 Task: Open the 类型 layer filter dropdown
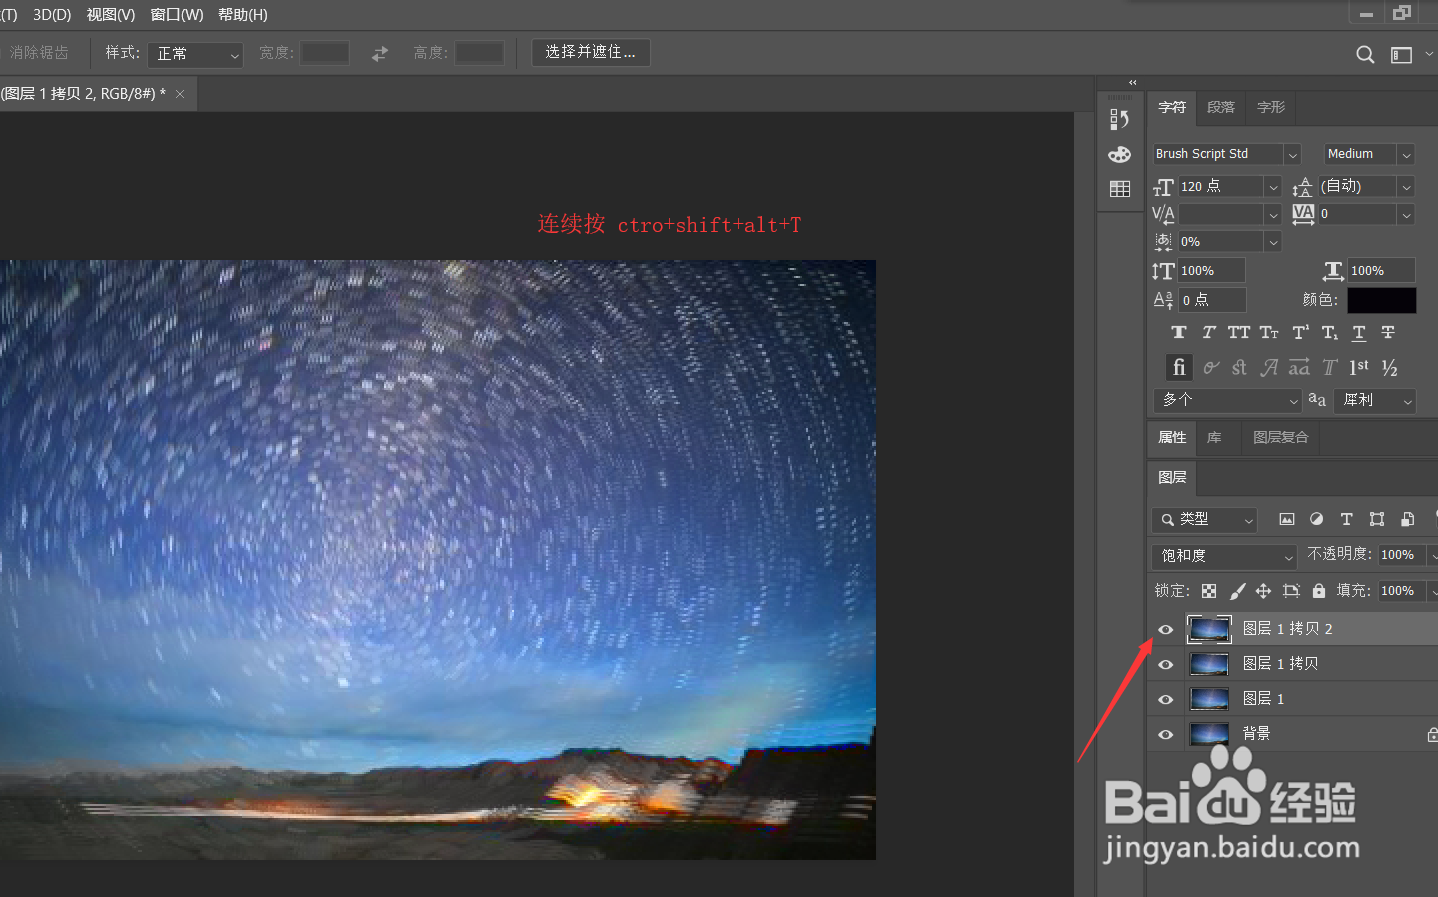1205,519
